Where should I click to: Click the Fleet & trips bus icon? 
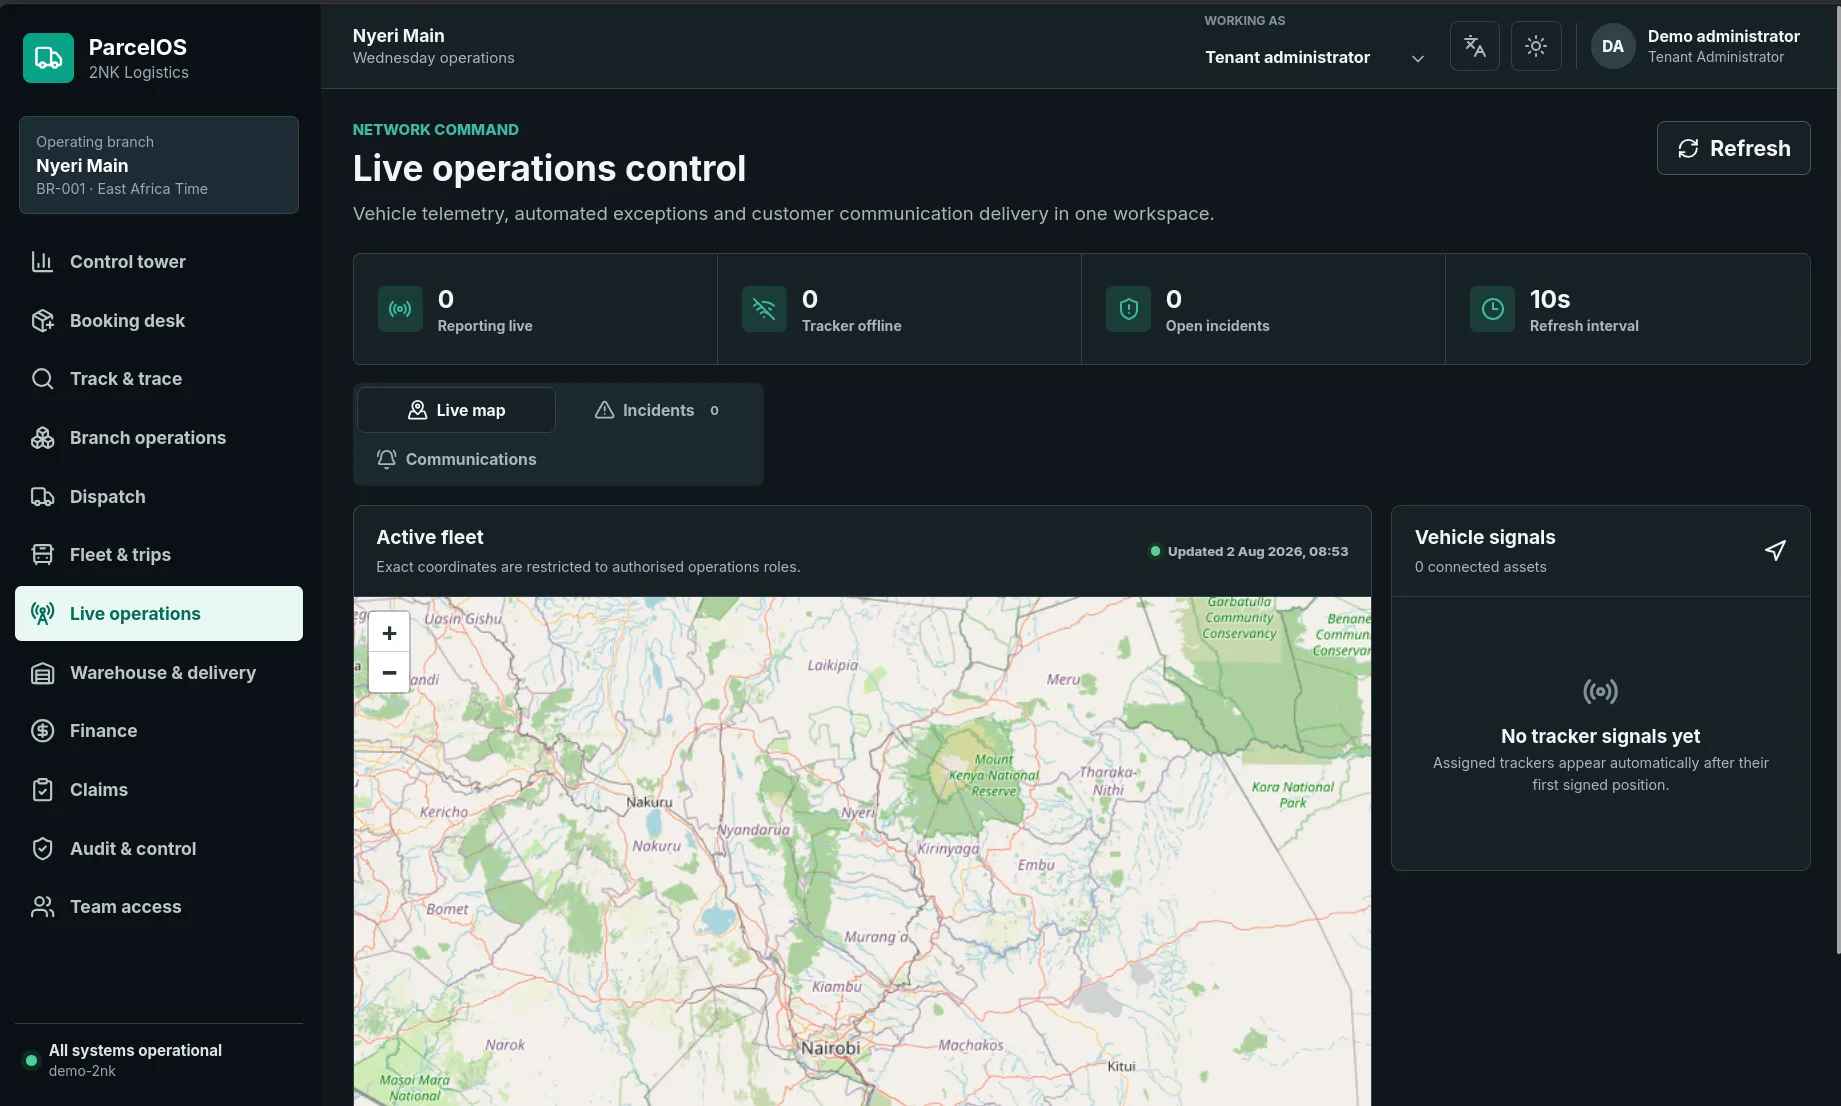42,555
